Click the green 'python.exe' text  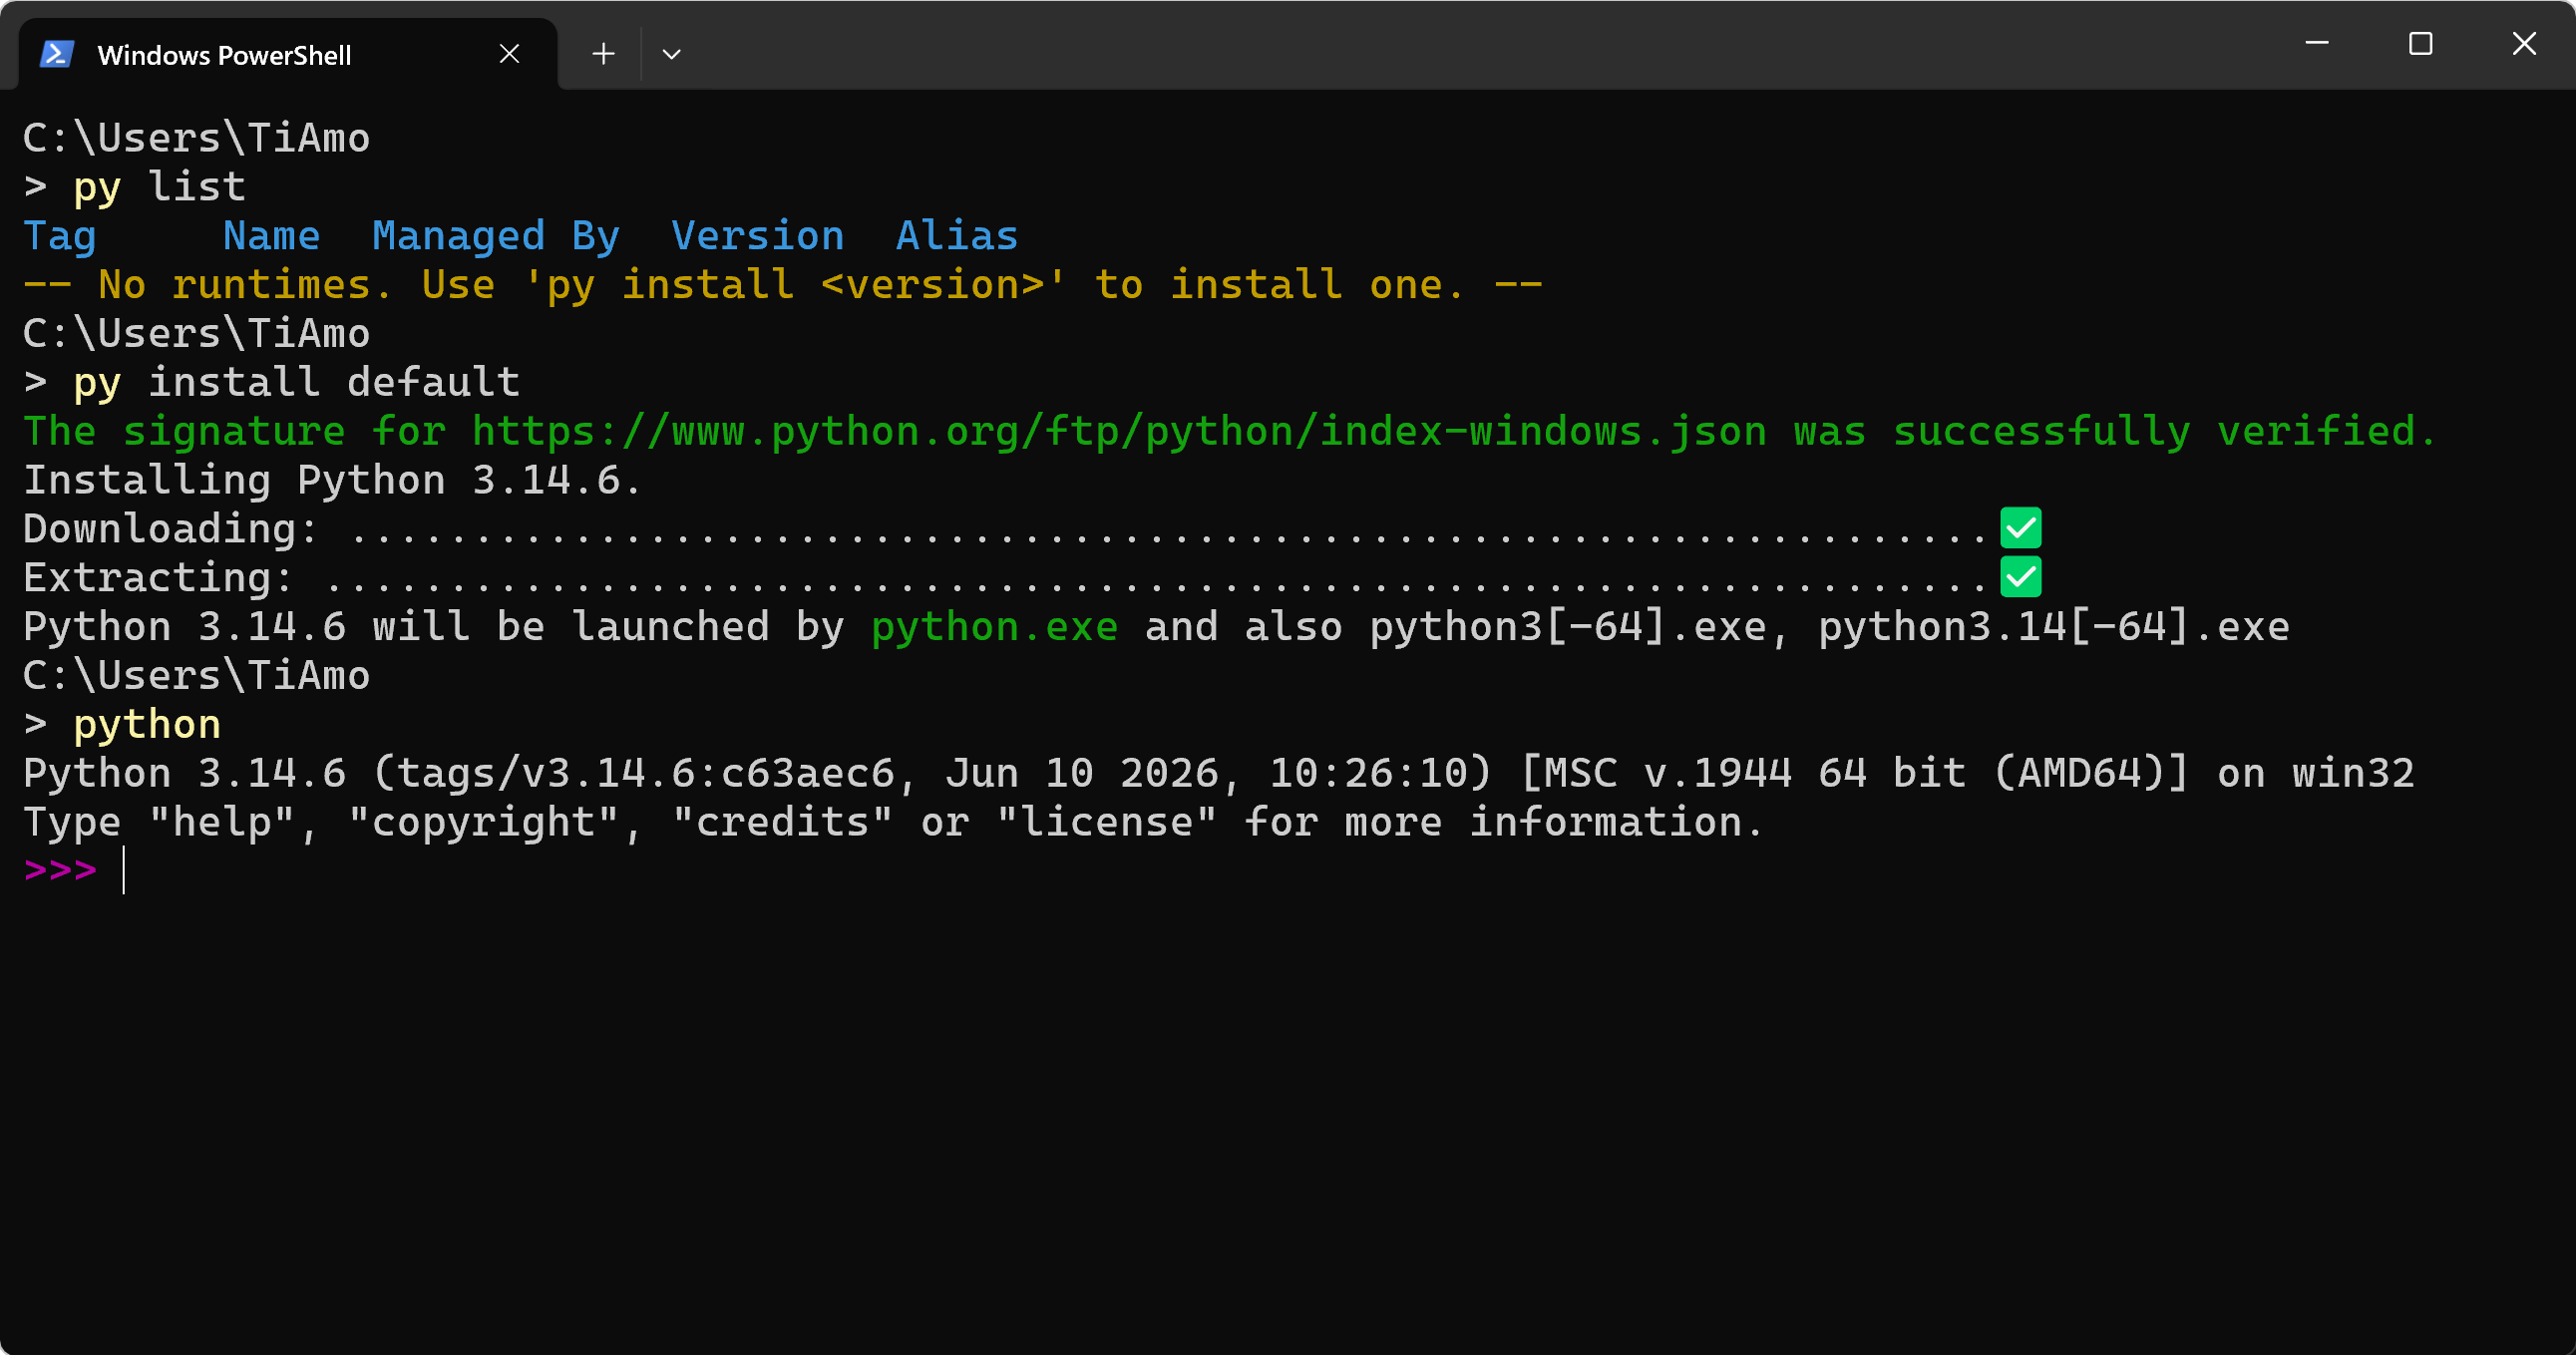point(994,627)
